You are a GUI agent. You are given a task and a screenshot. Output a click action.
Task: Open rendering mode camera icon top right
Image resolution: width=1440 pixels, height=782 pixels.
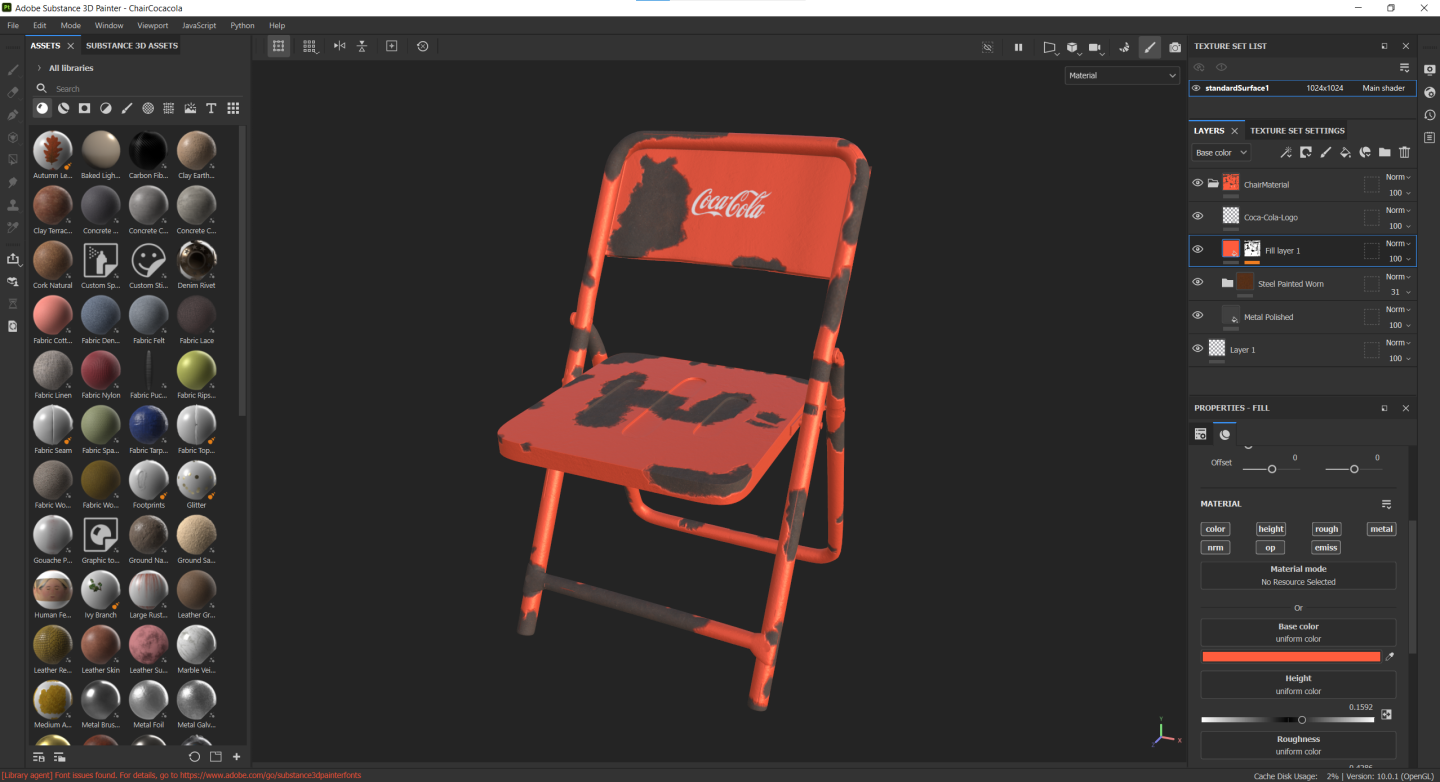(x=1174, y=47)
